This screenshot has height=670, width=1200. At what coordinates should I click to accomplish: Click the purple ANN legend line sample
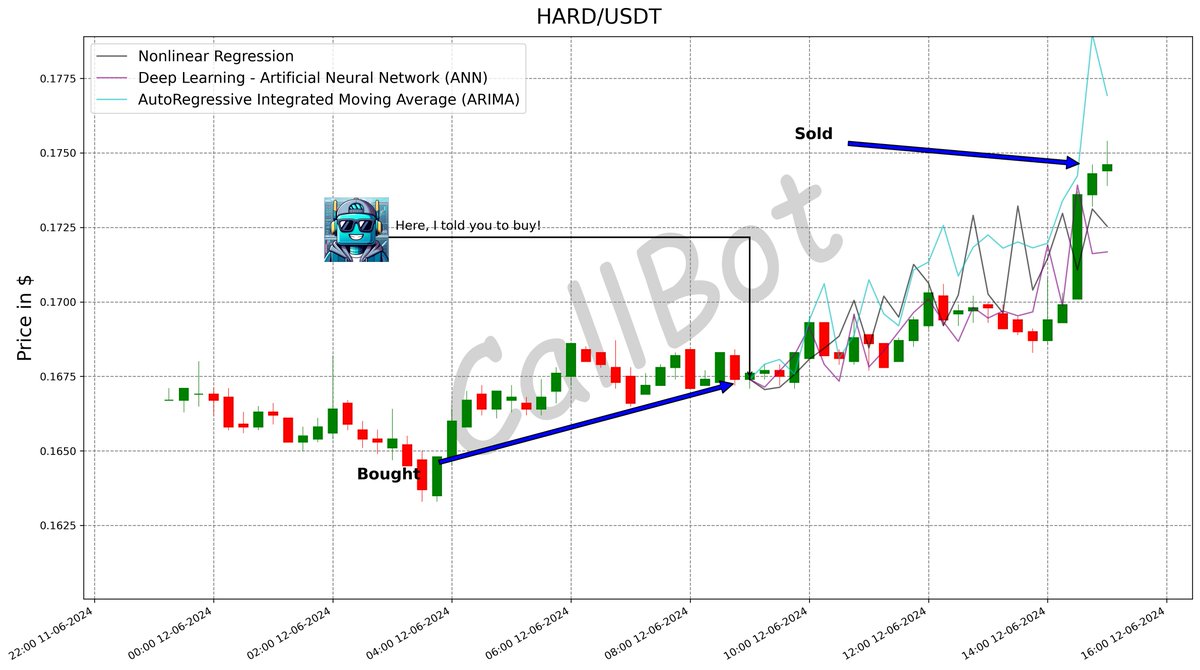(112, 78)
